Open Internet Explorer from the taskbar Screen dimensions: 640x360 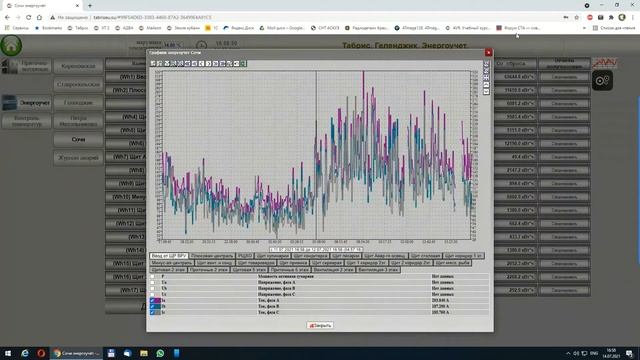click(25, 353)
